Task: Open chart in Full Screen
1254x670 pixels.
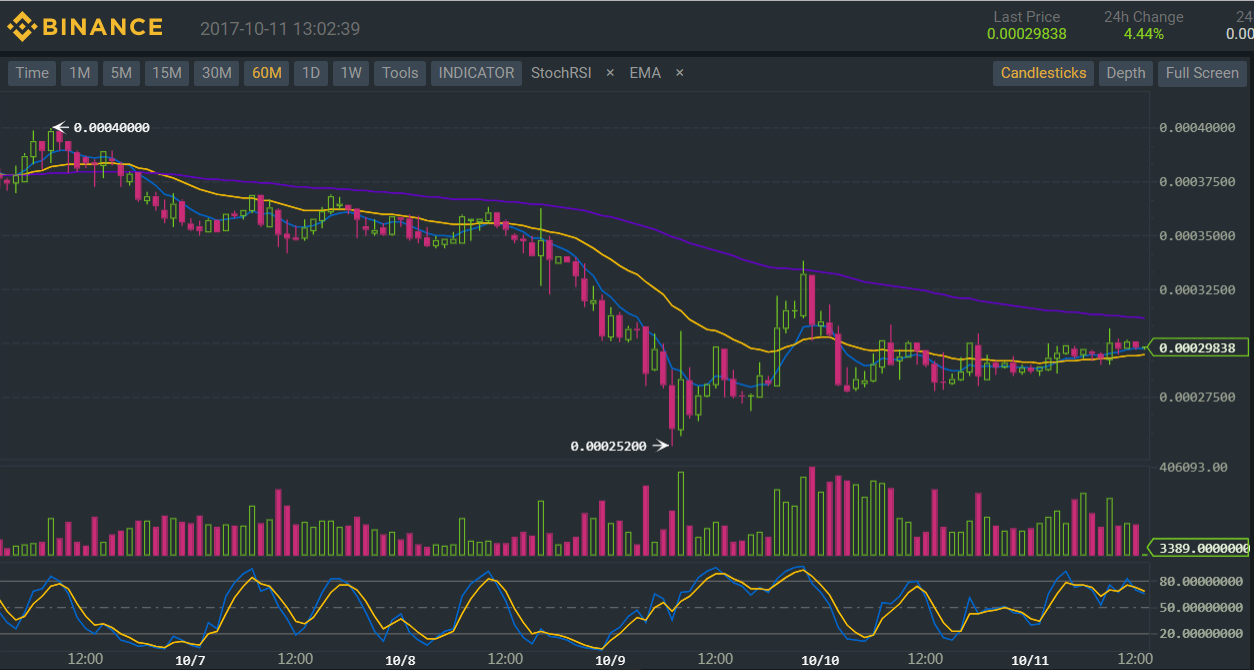Action: 1202,73
